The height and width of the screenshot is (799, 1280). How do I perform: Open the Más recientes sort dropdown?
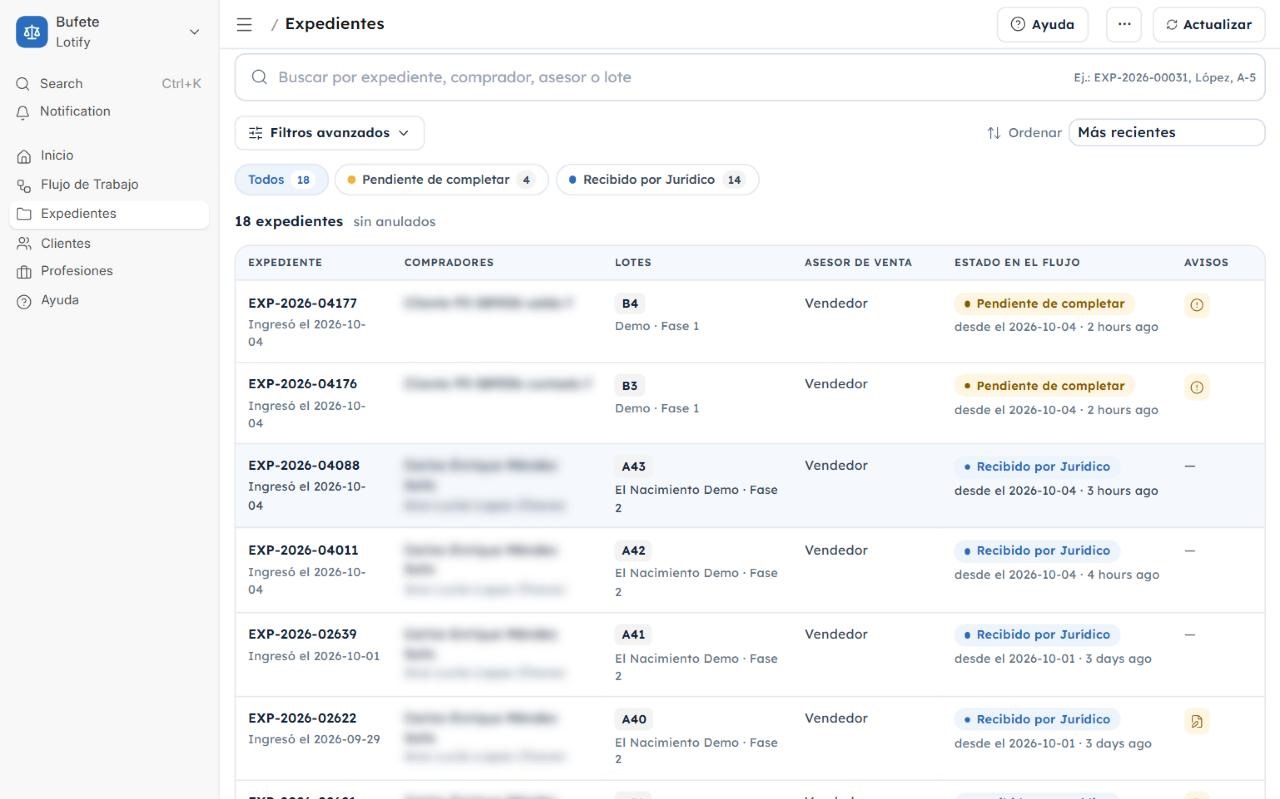(x=1167, y=132)
